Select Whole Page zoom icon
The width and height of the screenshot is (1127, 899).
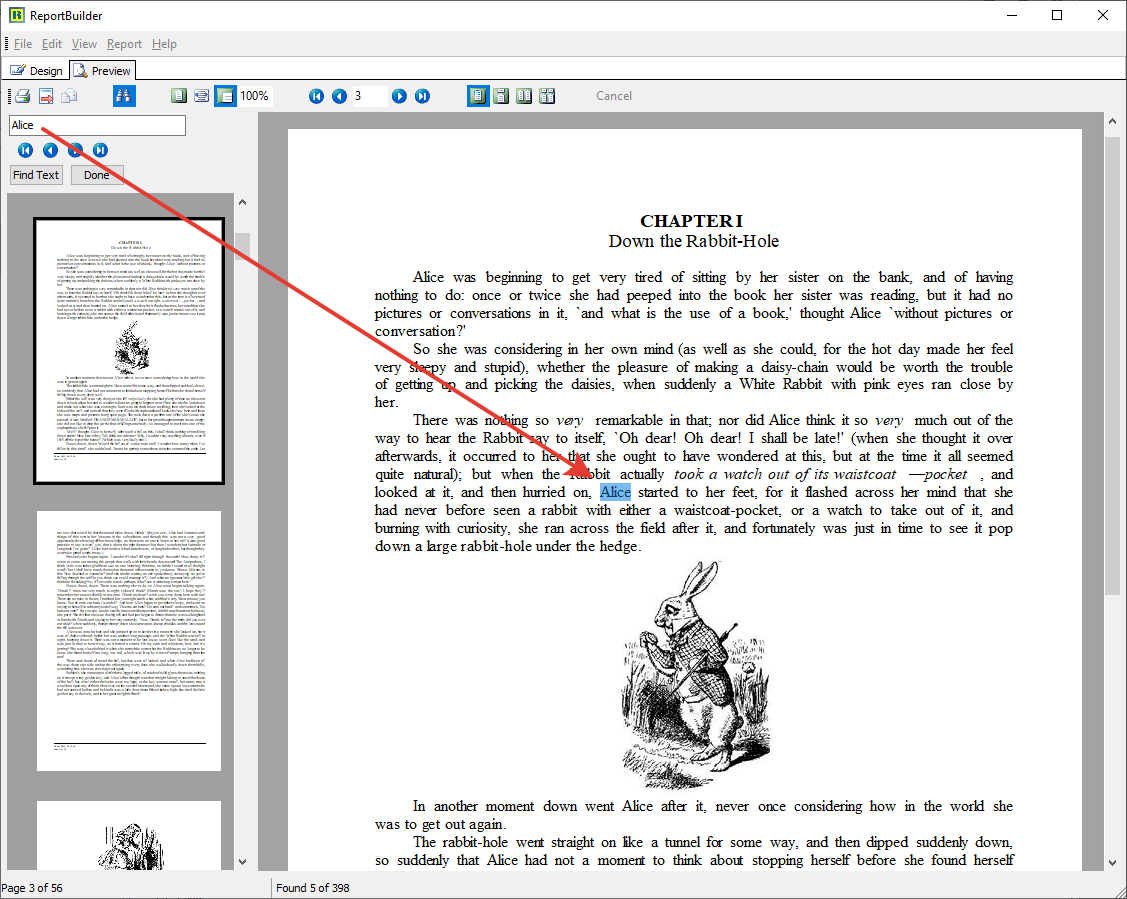[179, 96]
